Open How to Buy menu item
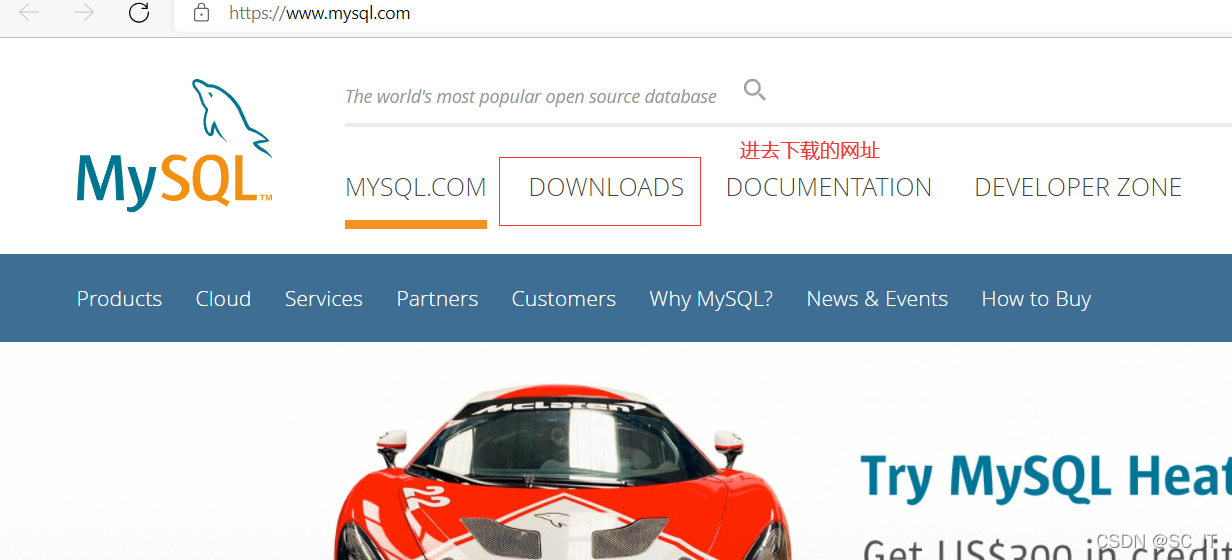1232x560 pixels. (x=1036, y=299)
